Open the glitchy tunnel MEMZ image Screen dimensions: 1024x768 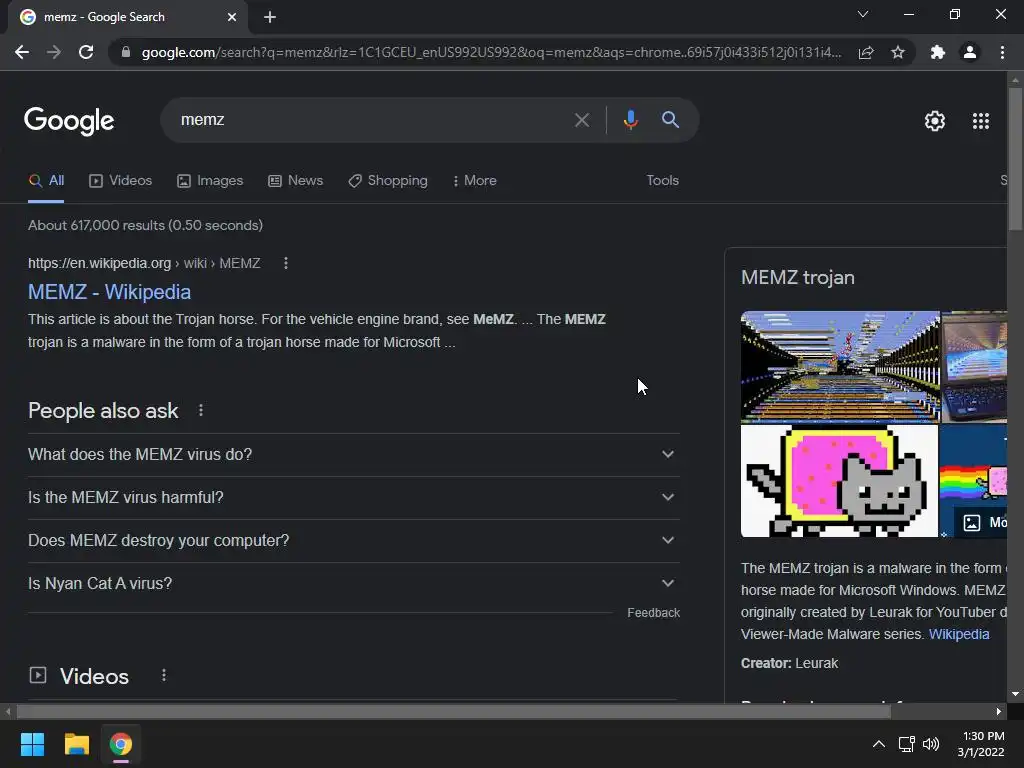[x=840, y=366]
